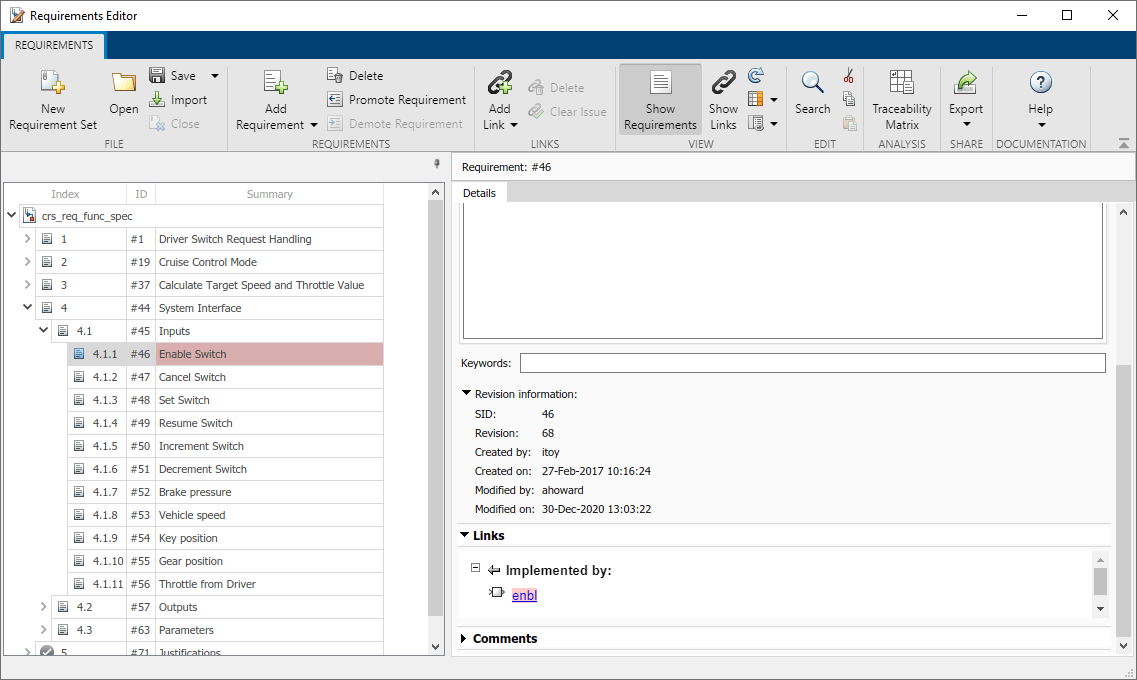The image size is (1137, 680).
Task: Expand the 4.2 Outputs tree node
Action: coord(43,607)
